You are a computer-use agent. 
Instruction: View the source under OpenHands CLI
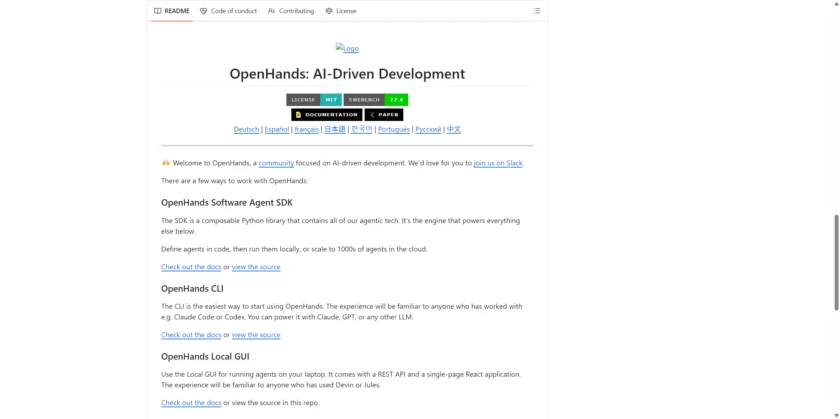pos(256,335)
